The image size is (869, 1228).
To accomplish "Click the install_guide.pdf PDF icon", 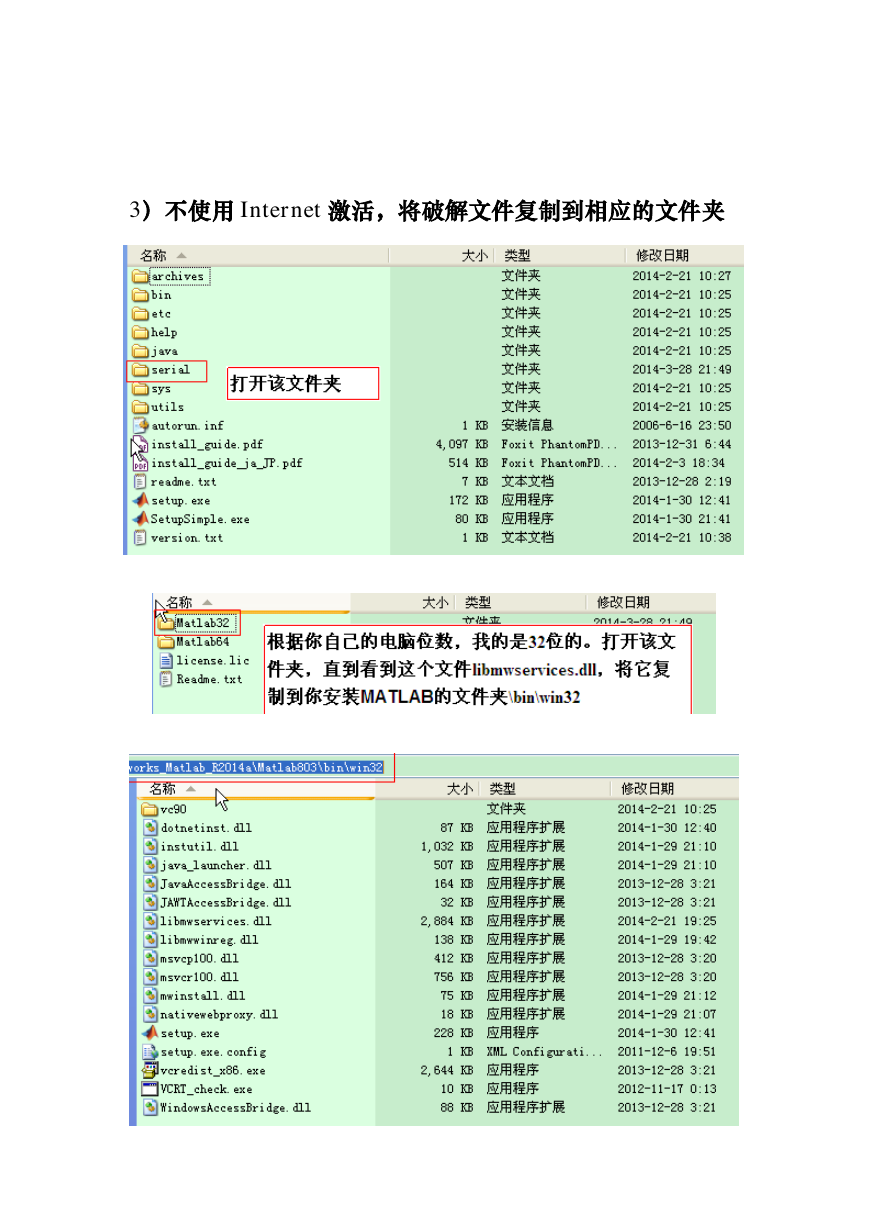I will tap(140, 444).
